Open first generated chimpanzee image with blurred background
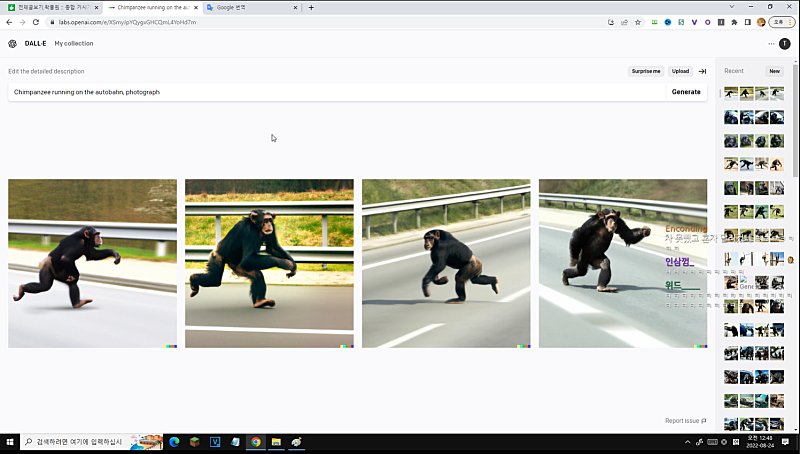The width and height of the screenshot is (800, 454). (x=92, y=263)
